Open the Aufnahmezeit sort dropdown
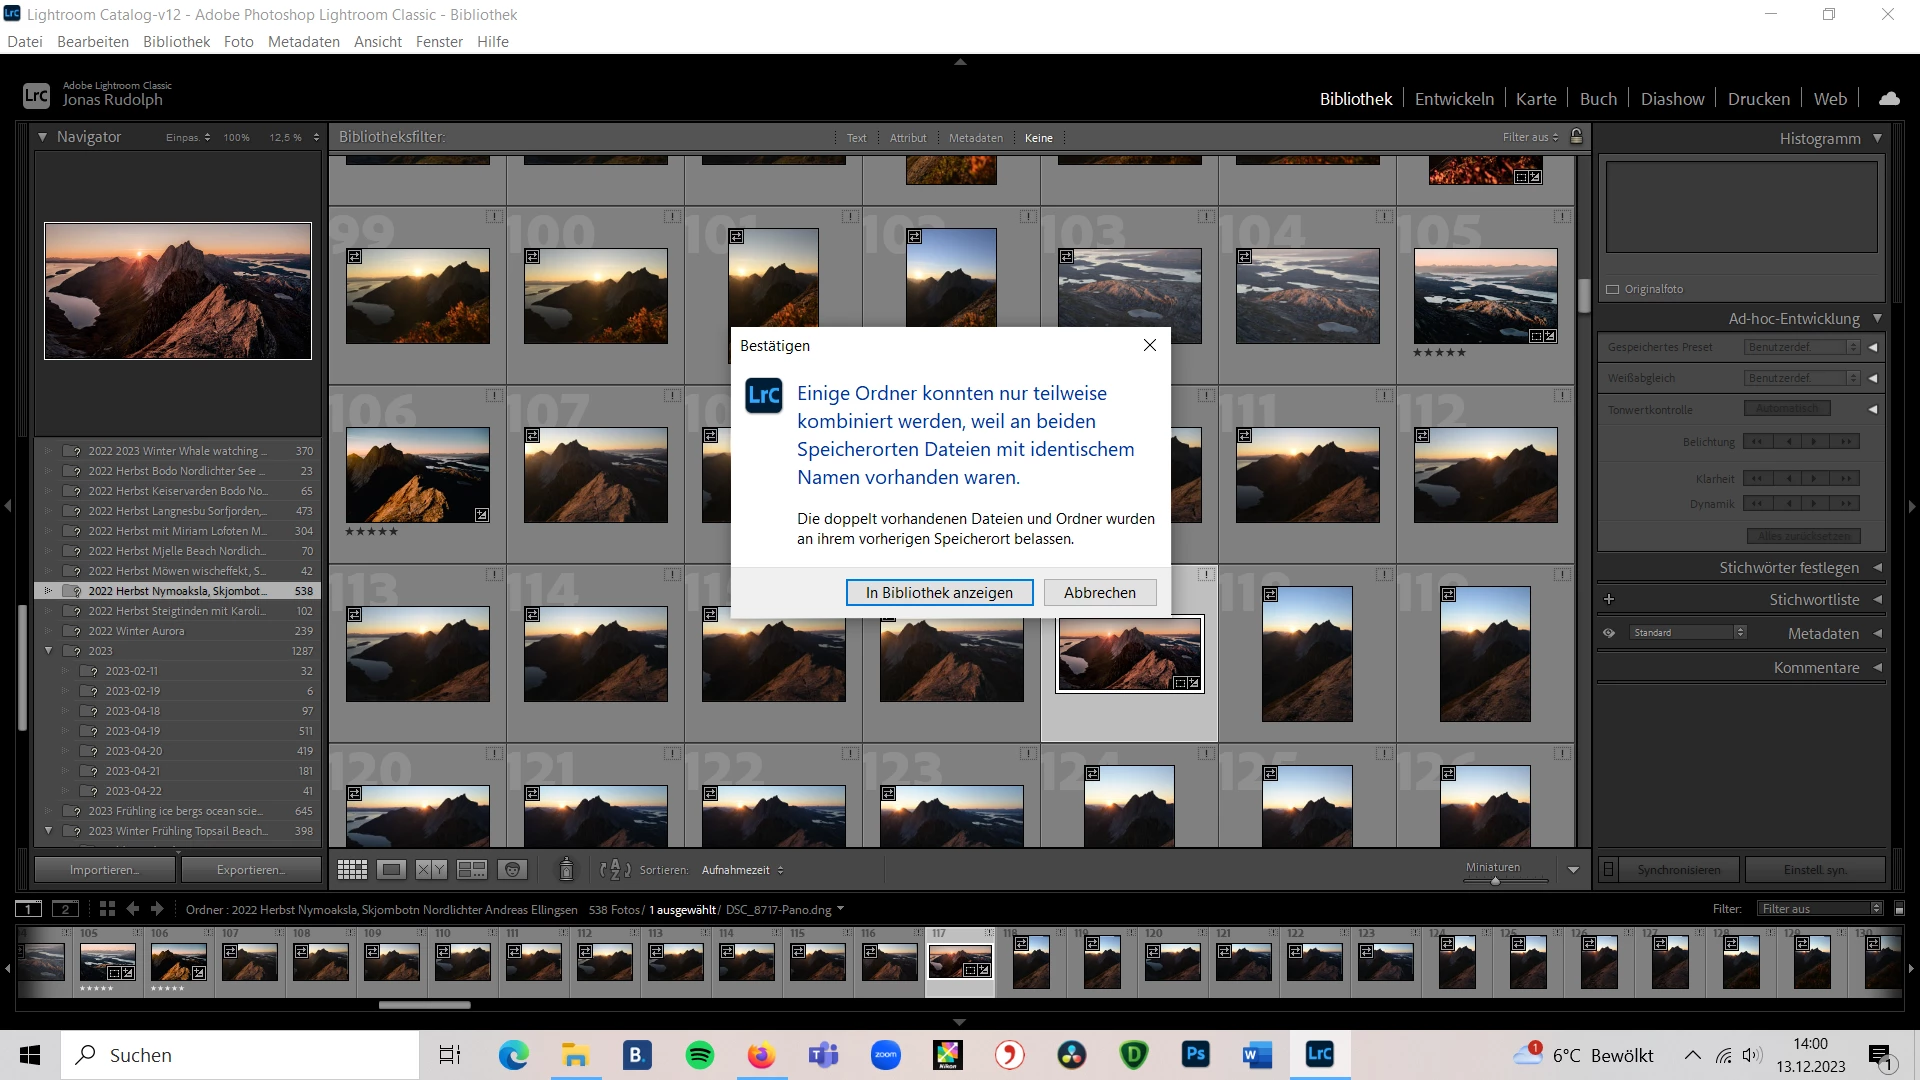 coord(742,870)
